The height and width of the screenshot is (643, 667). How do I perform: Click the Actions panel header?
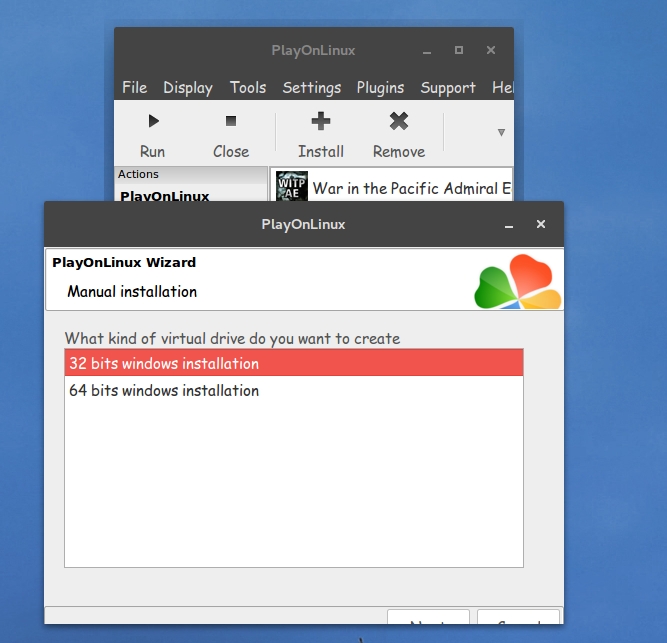click(191, 174)
